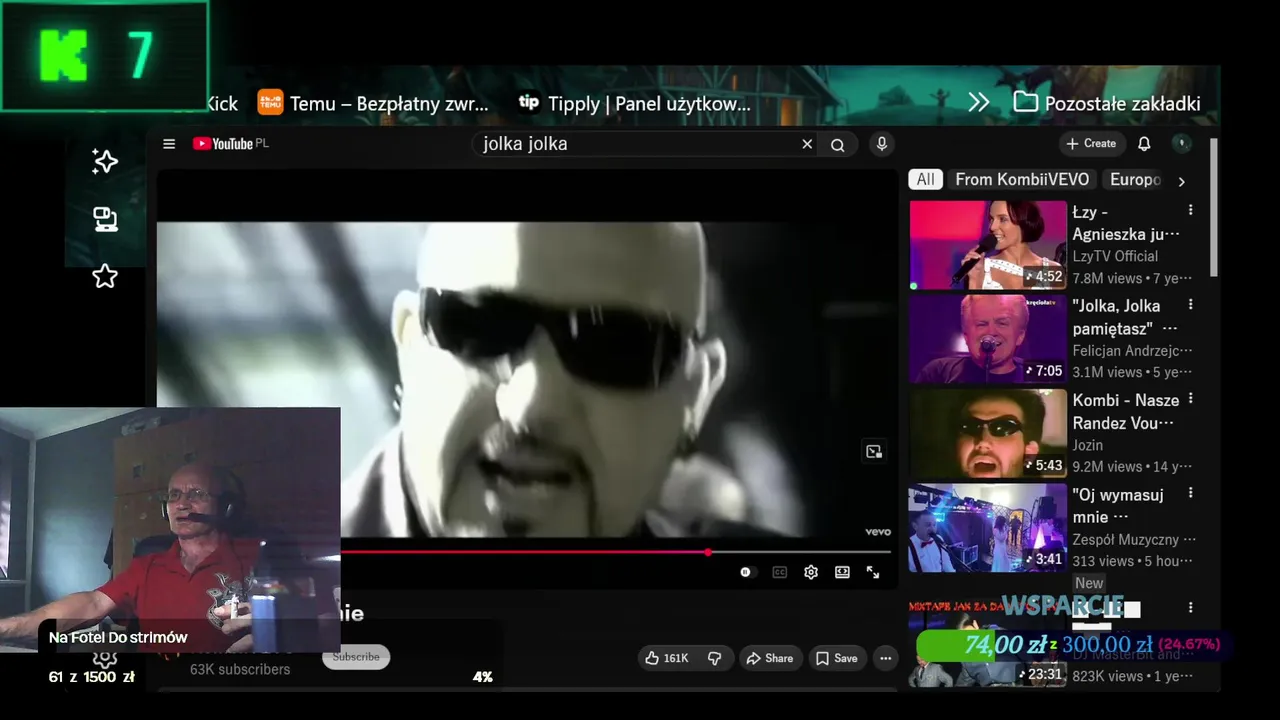Subscribe to the channel

click(356, 657)
